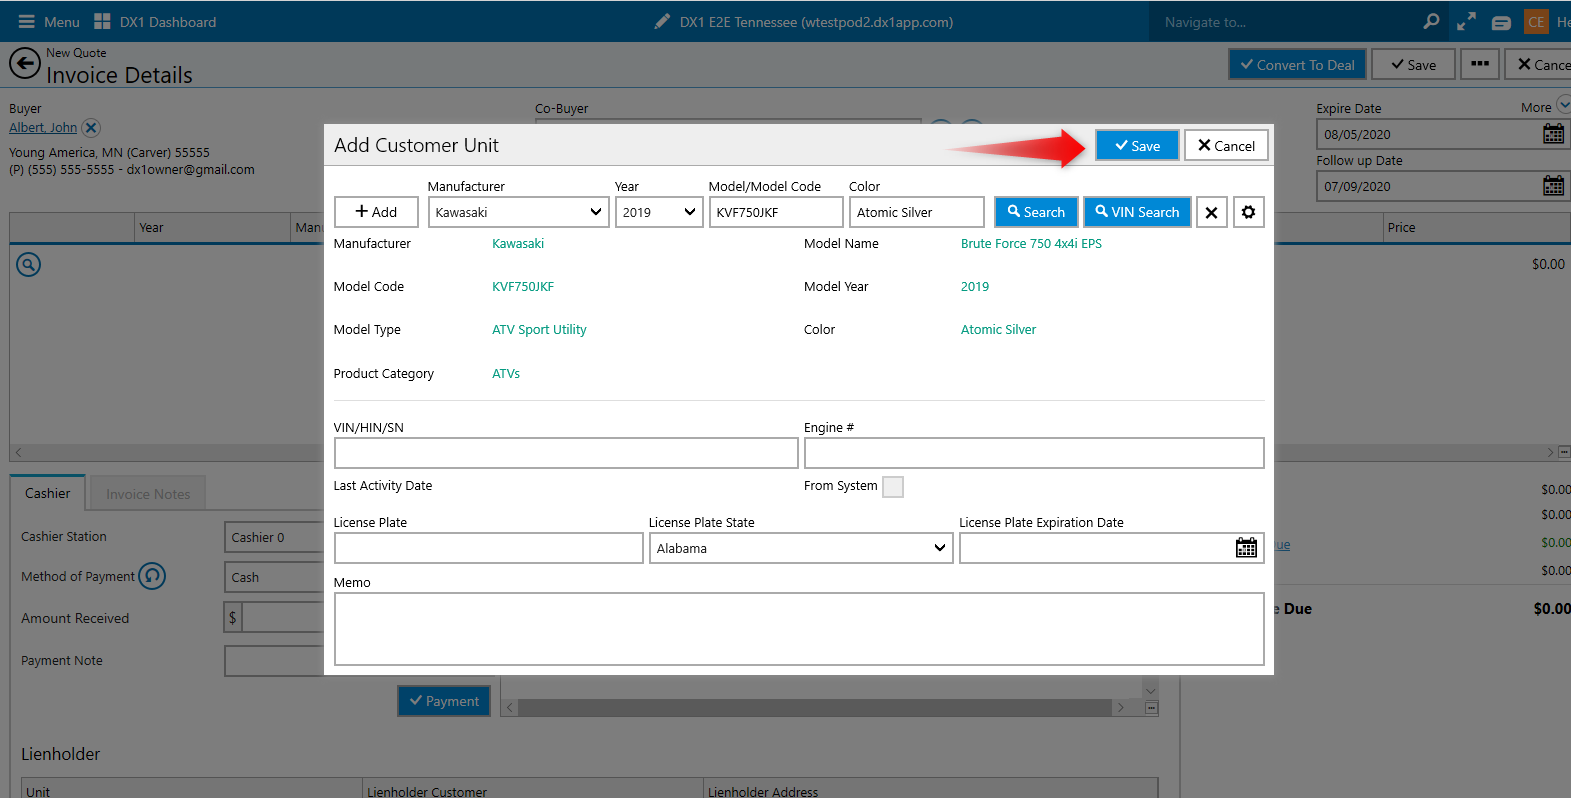The image size is (1571, 798).
Task: Click the Follow up Date field 07/09/2020
Action: pyautogui.click(x=1428, y=186)
